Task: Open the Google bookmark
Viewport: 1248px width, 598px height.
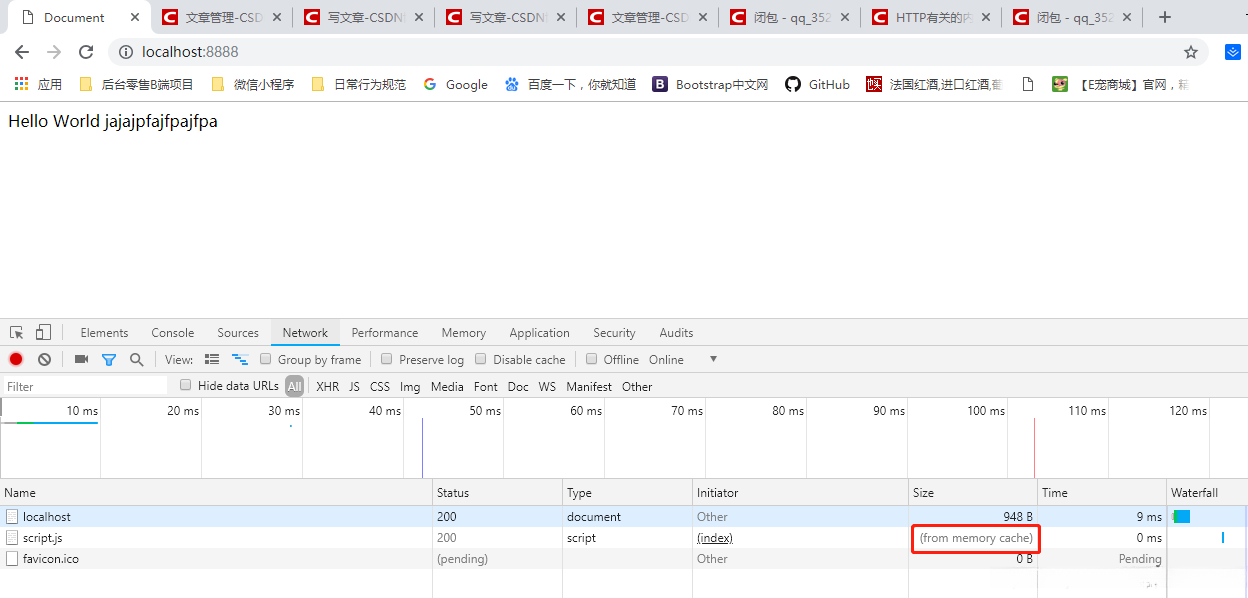Action: pyautogui.click(x=455, y=85)
